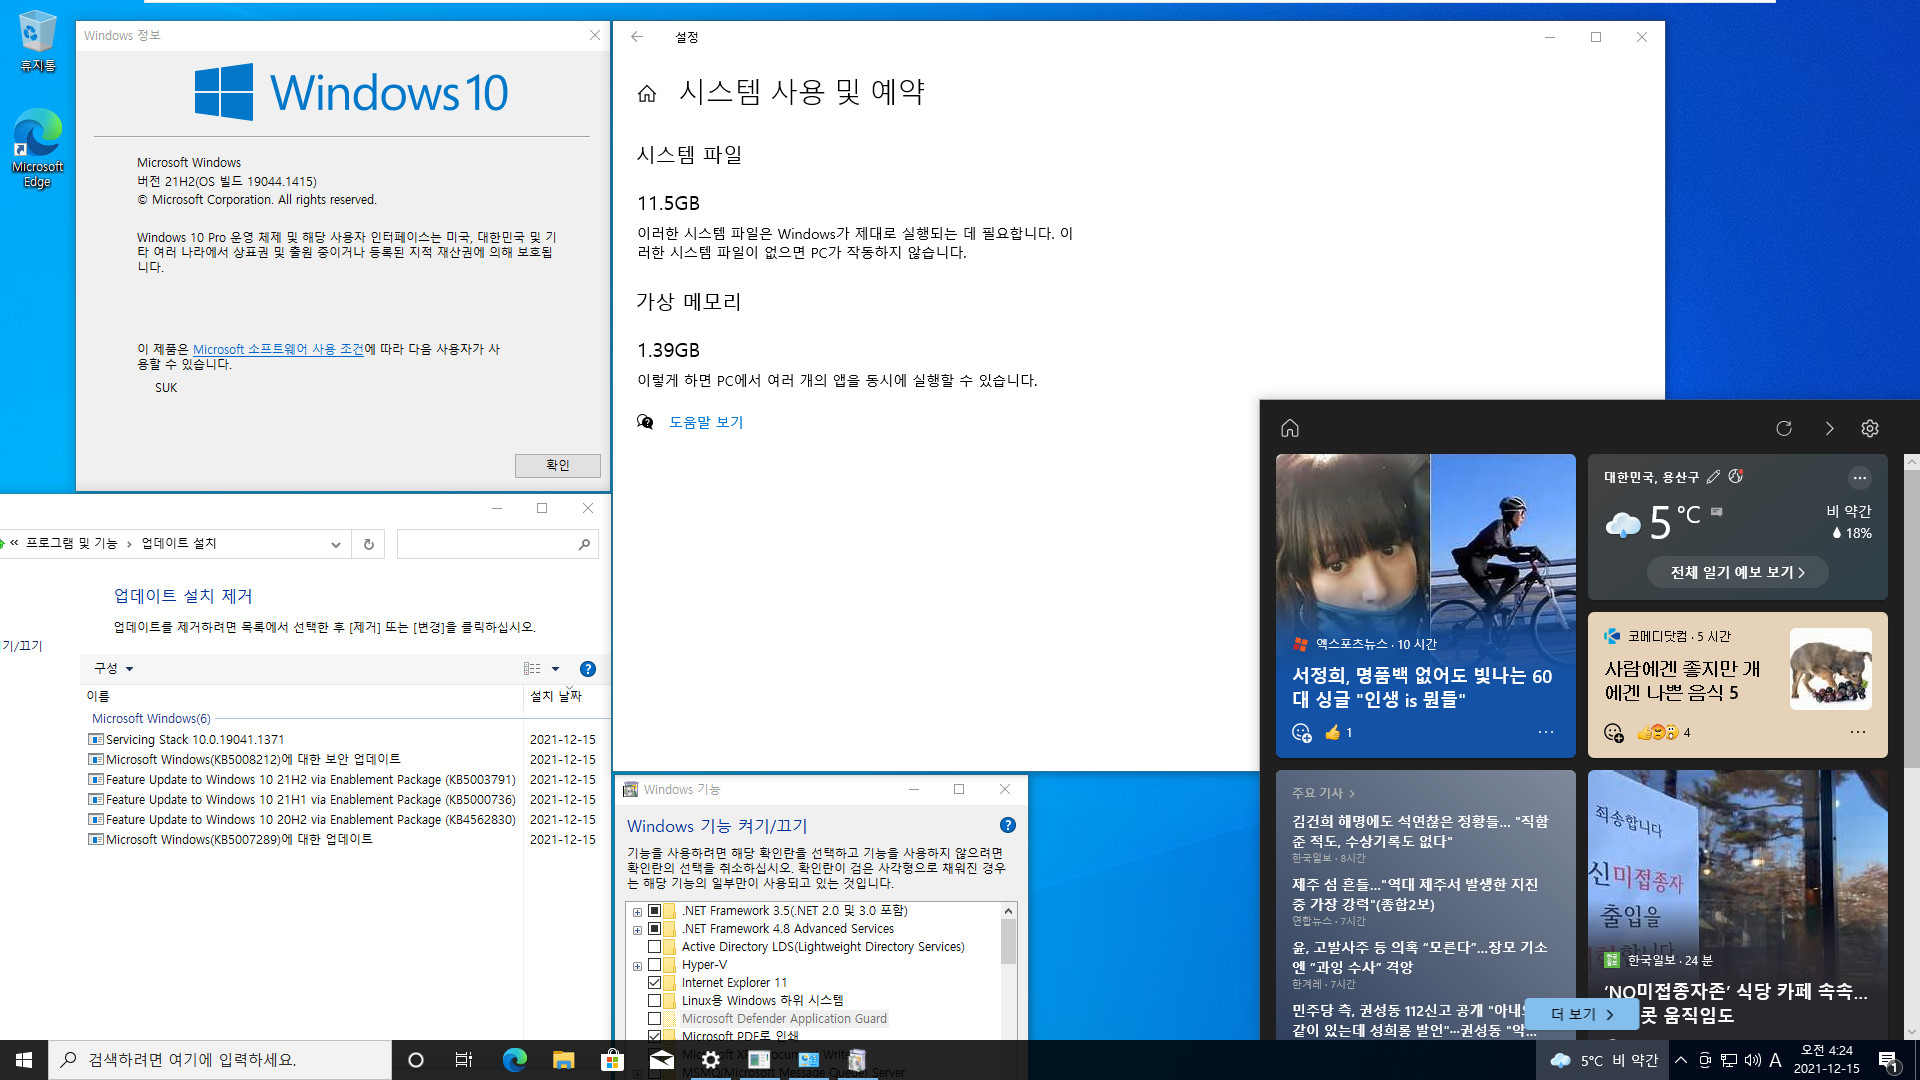The image size is (1920, 1080).
Task: Launch Edge from the taskbar
Action: click(x=514, y=1060)
